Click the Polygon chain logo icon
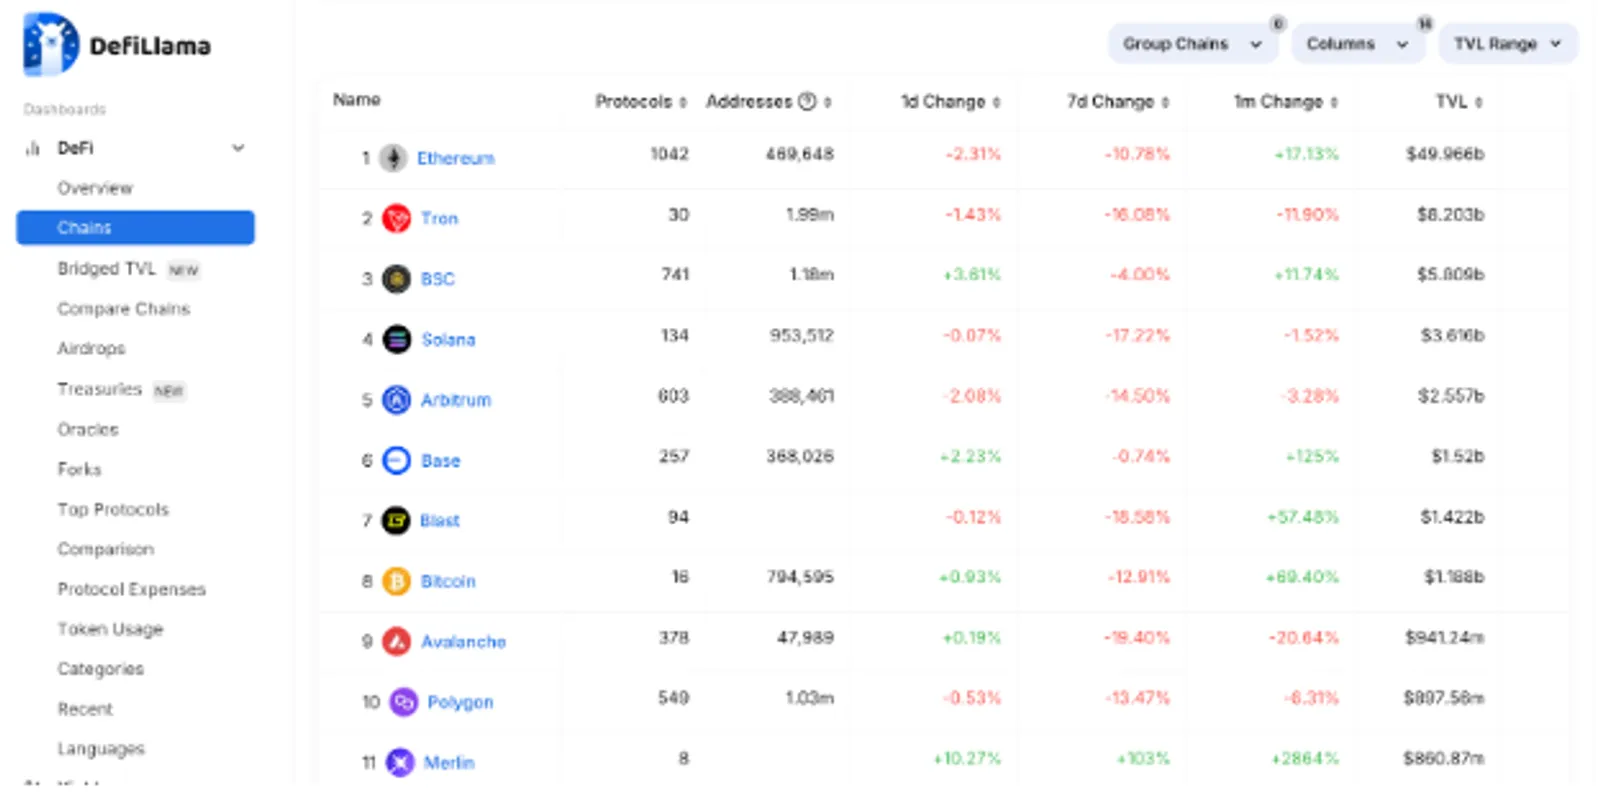1600x800 pixels. coord(403,702)
